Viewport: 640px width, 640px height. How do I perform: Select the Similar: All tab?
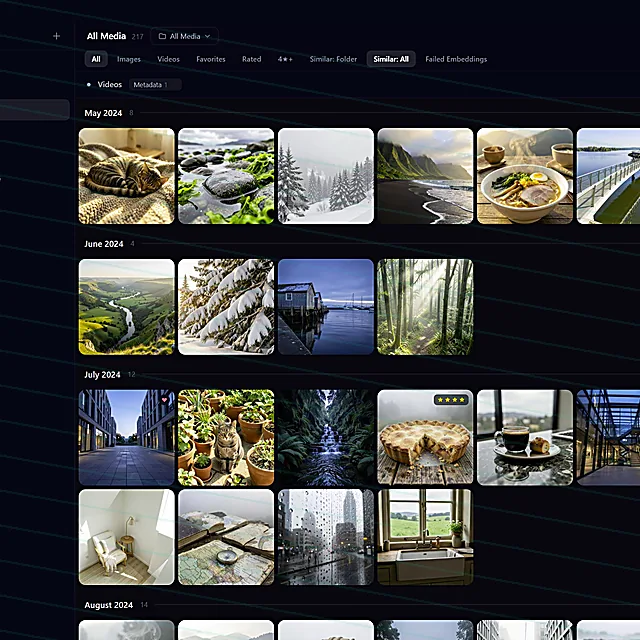click(391, 59)
